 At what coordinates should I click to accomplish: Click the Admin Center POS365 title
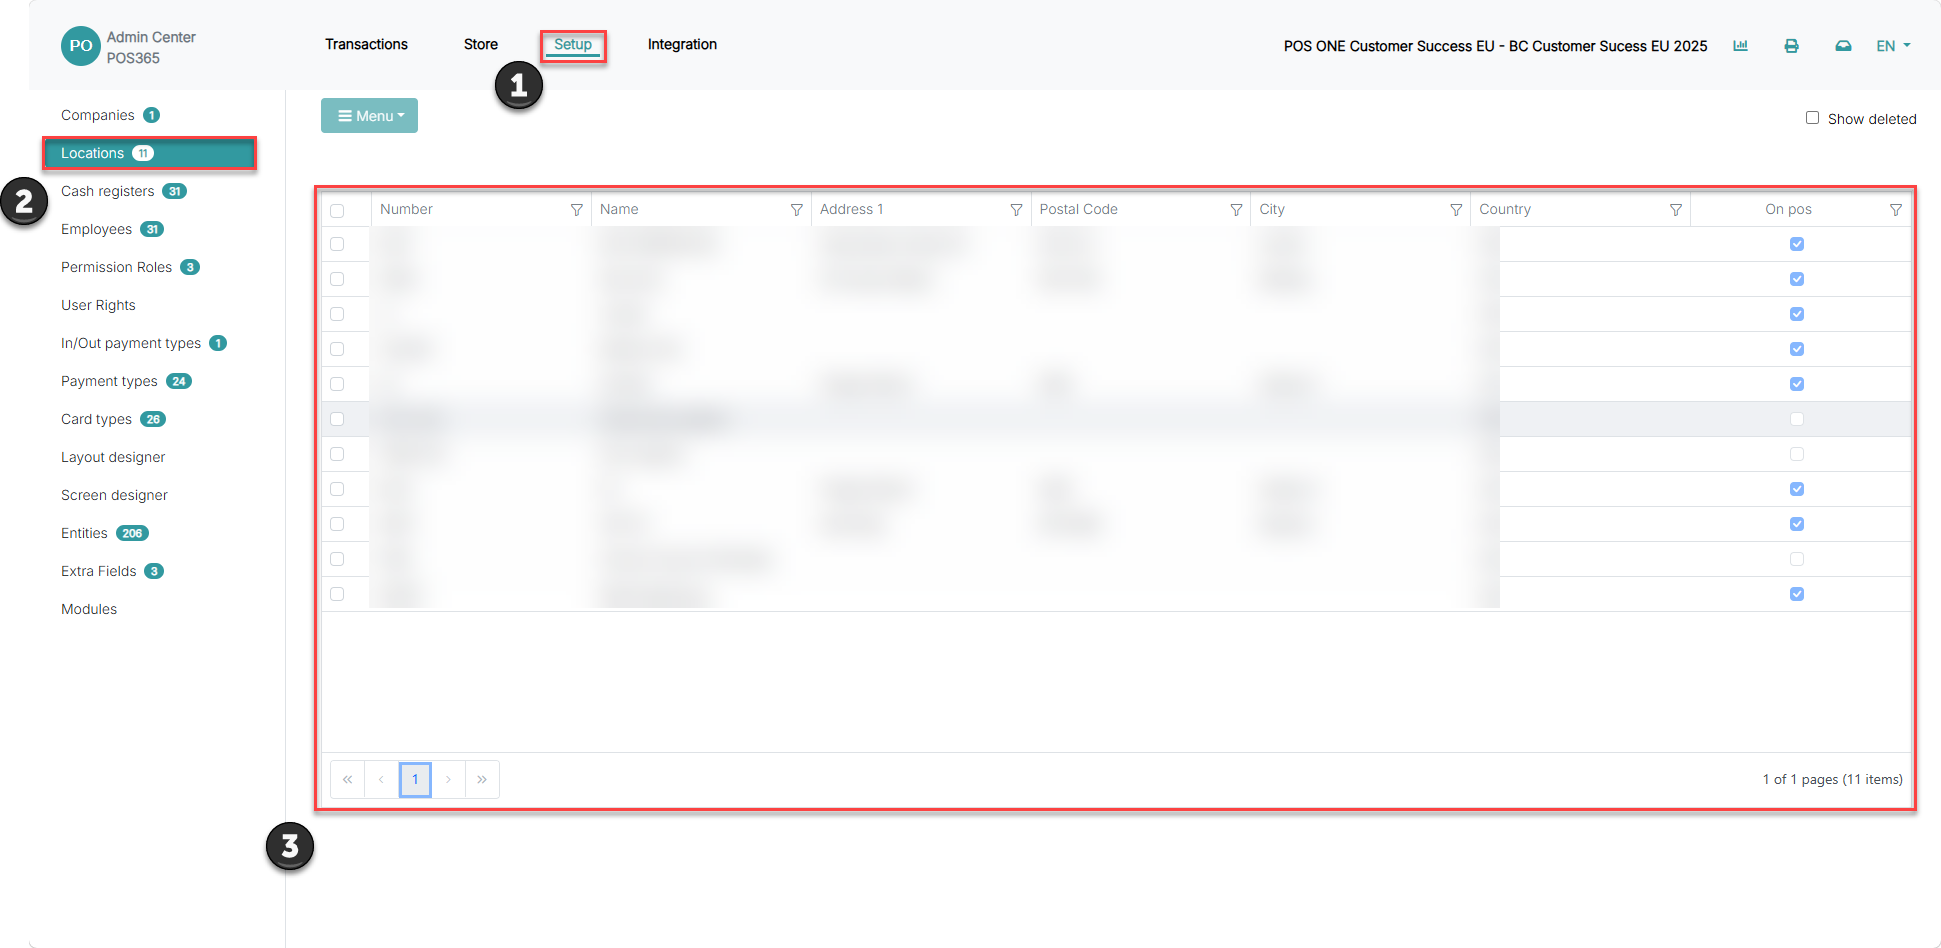coord(151,47)
